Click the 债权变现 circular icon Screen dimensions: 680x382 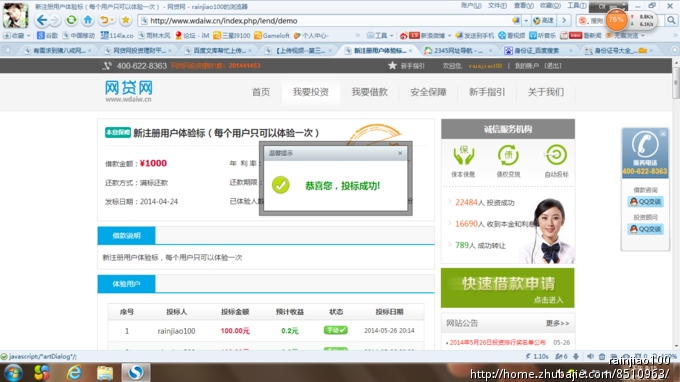[x=508, y=155]
